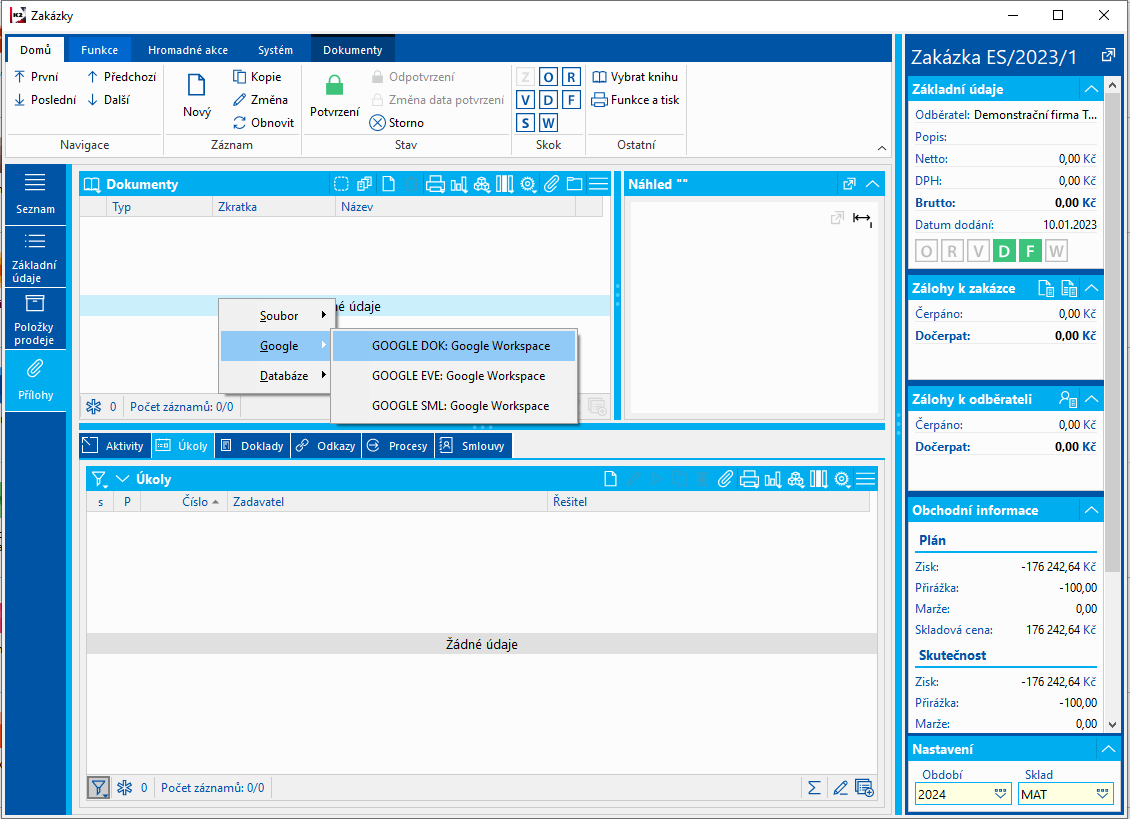Open the Seznam sidebar view
The height and width of the screenshot is (819, 1130).
click(x=35, y=195)
